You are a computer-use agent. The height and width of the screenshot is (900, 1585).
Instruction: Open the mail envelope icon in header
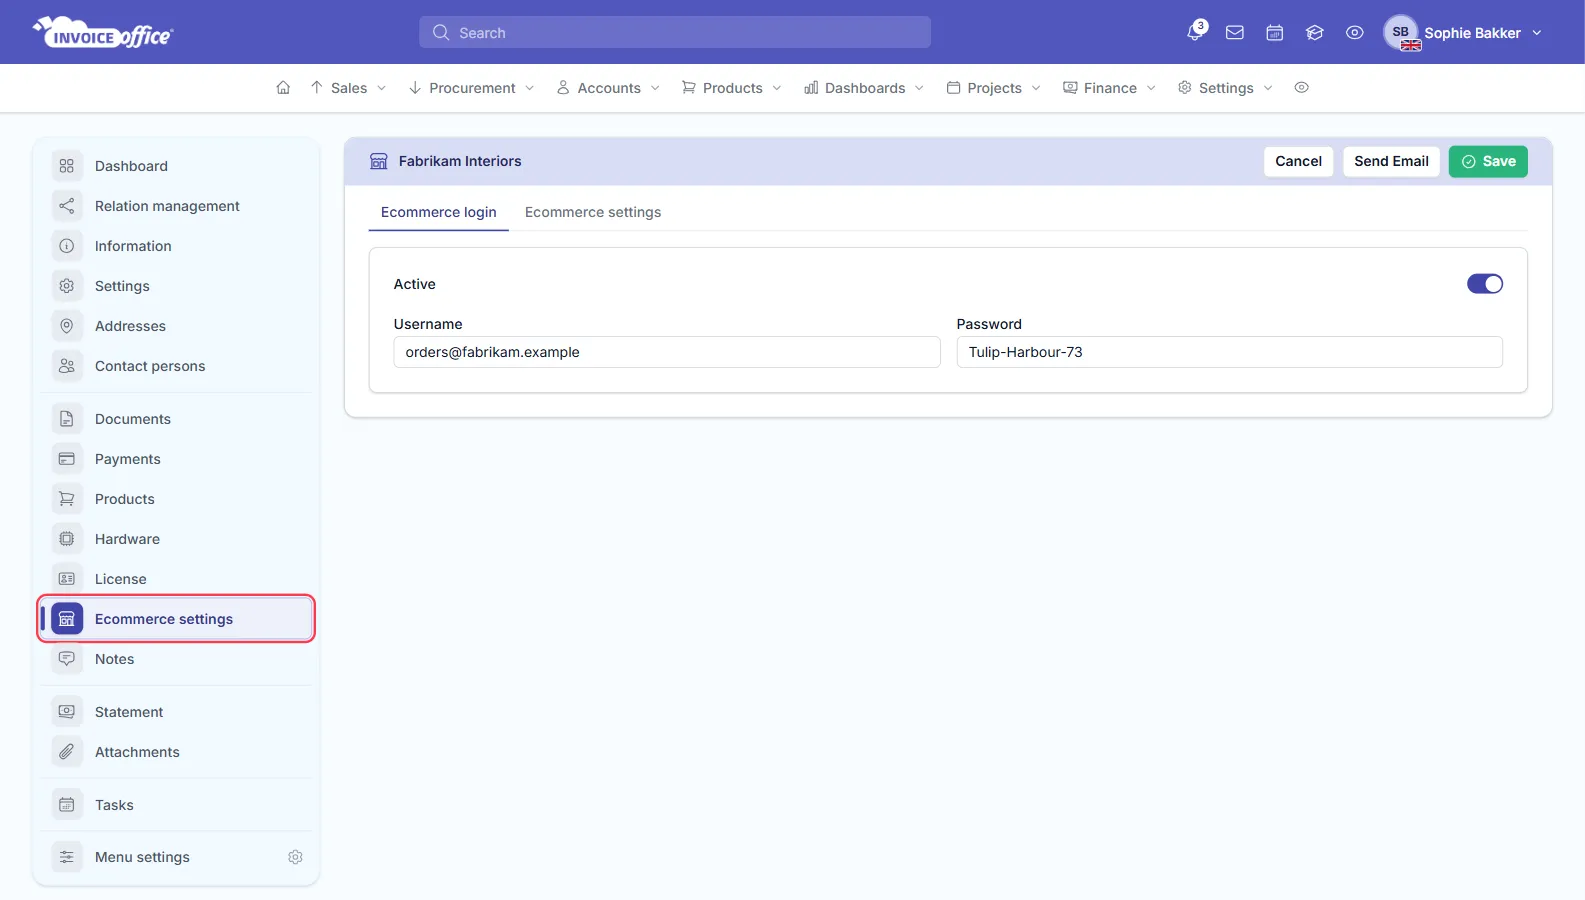[x=1235, y=33]
